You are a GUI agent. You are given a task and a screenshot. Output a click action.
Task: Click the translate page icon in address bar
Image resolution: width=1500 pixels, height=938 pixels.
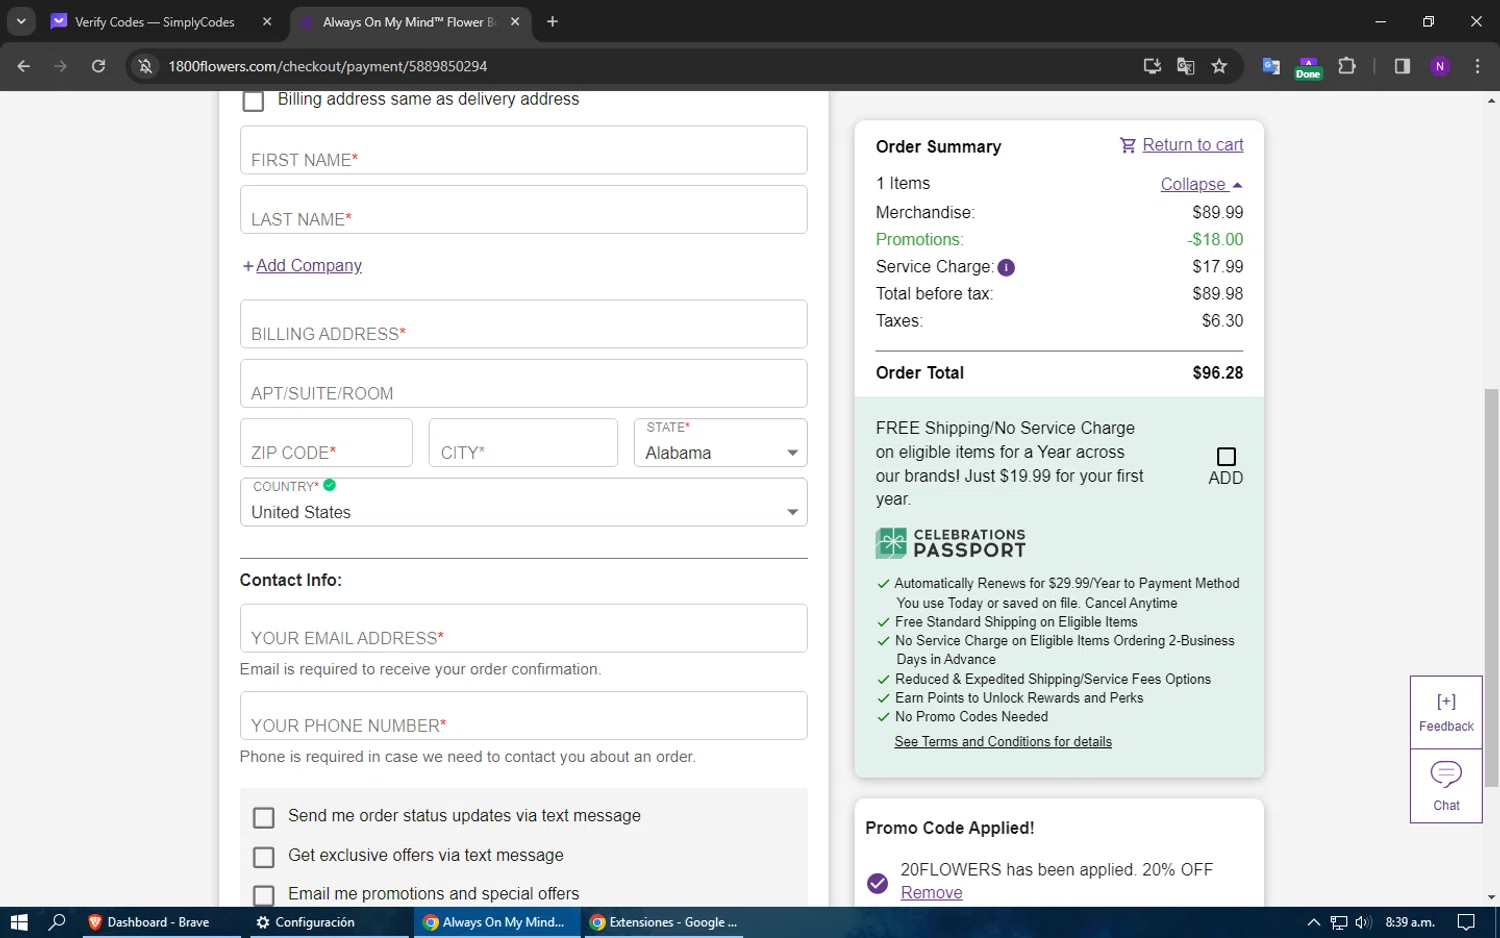tap(1186, 66)
